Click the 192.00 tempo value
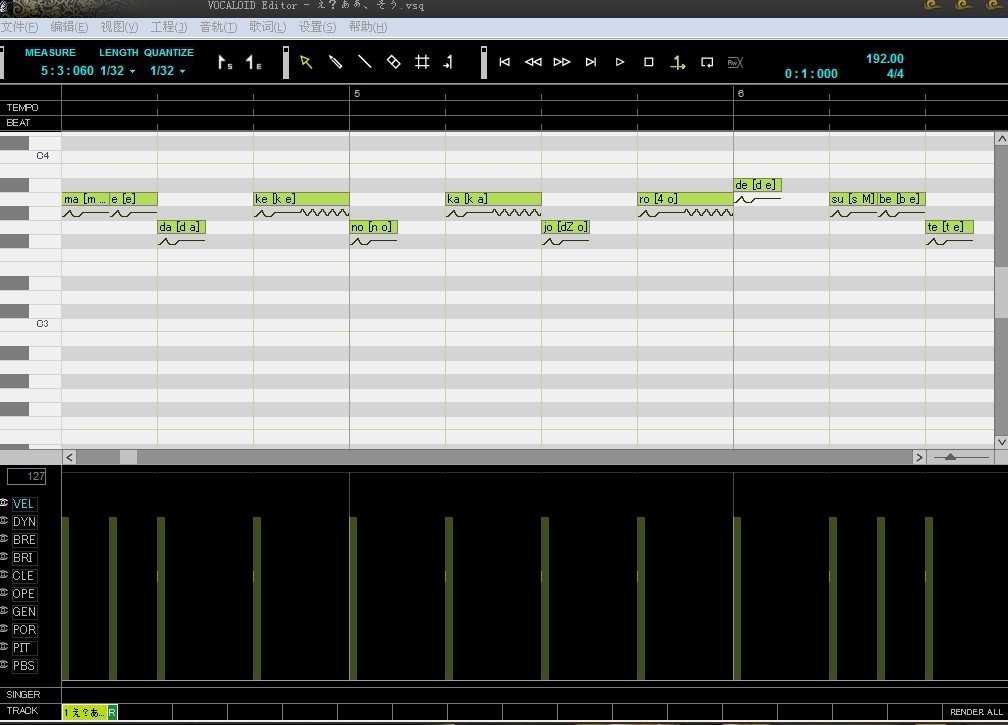 [x=885, y=58]
